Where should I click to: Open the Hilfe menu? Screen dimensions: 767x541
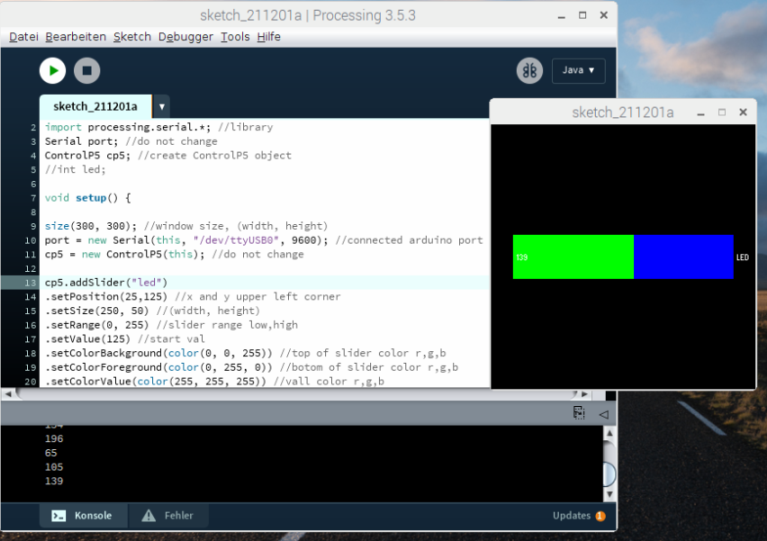point(269,36)
